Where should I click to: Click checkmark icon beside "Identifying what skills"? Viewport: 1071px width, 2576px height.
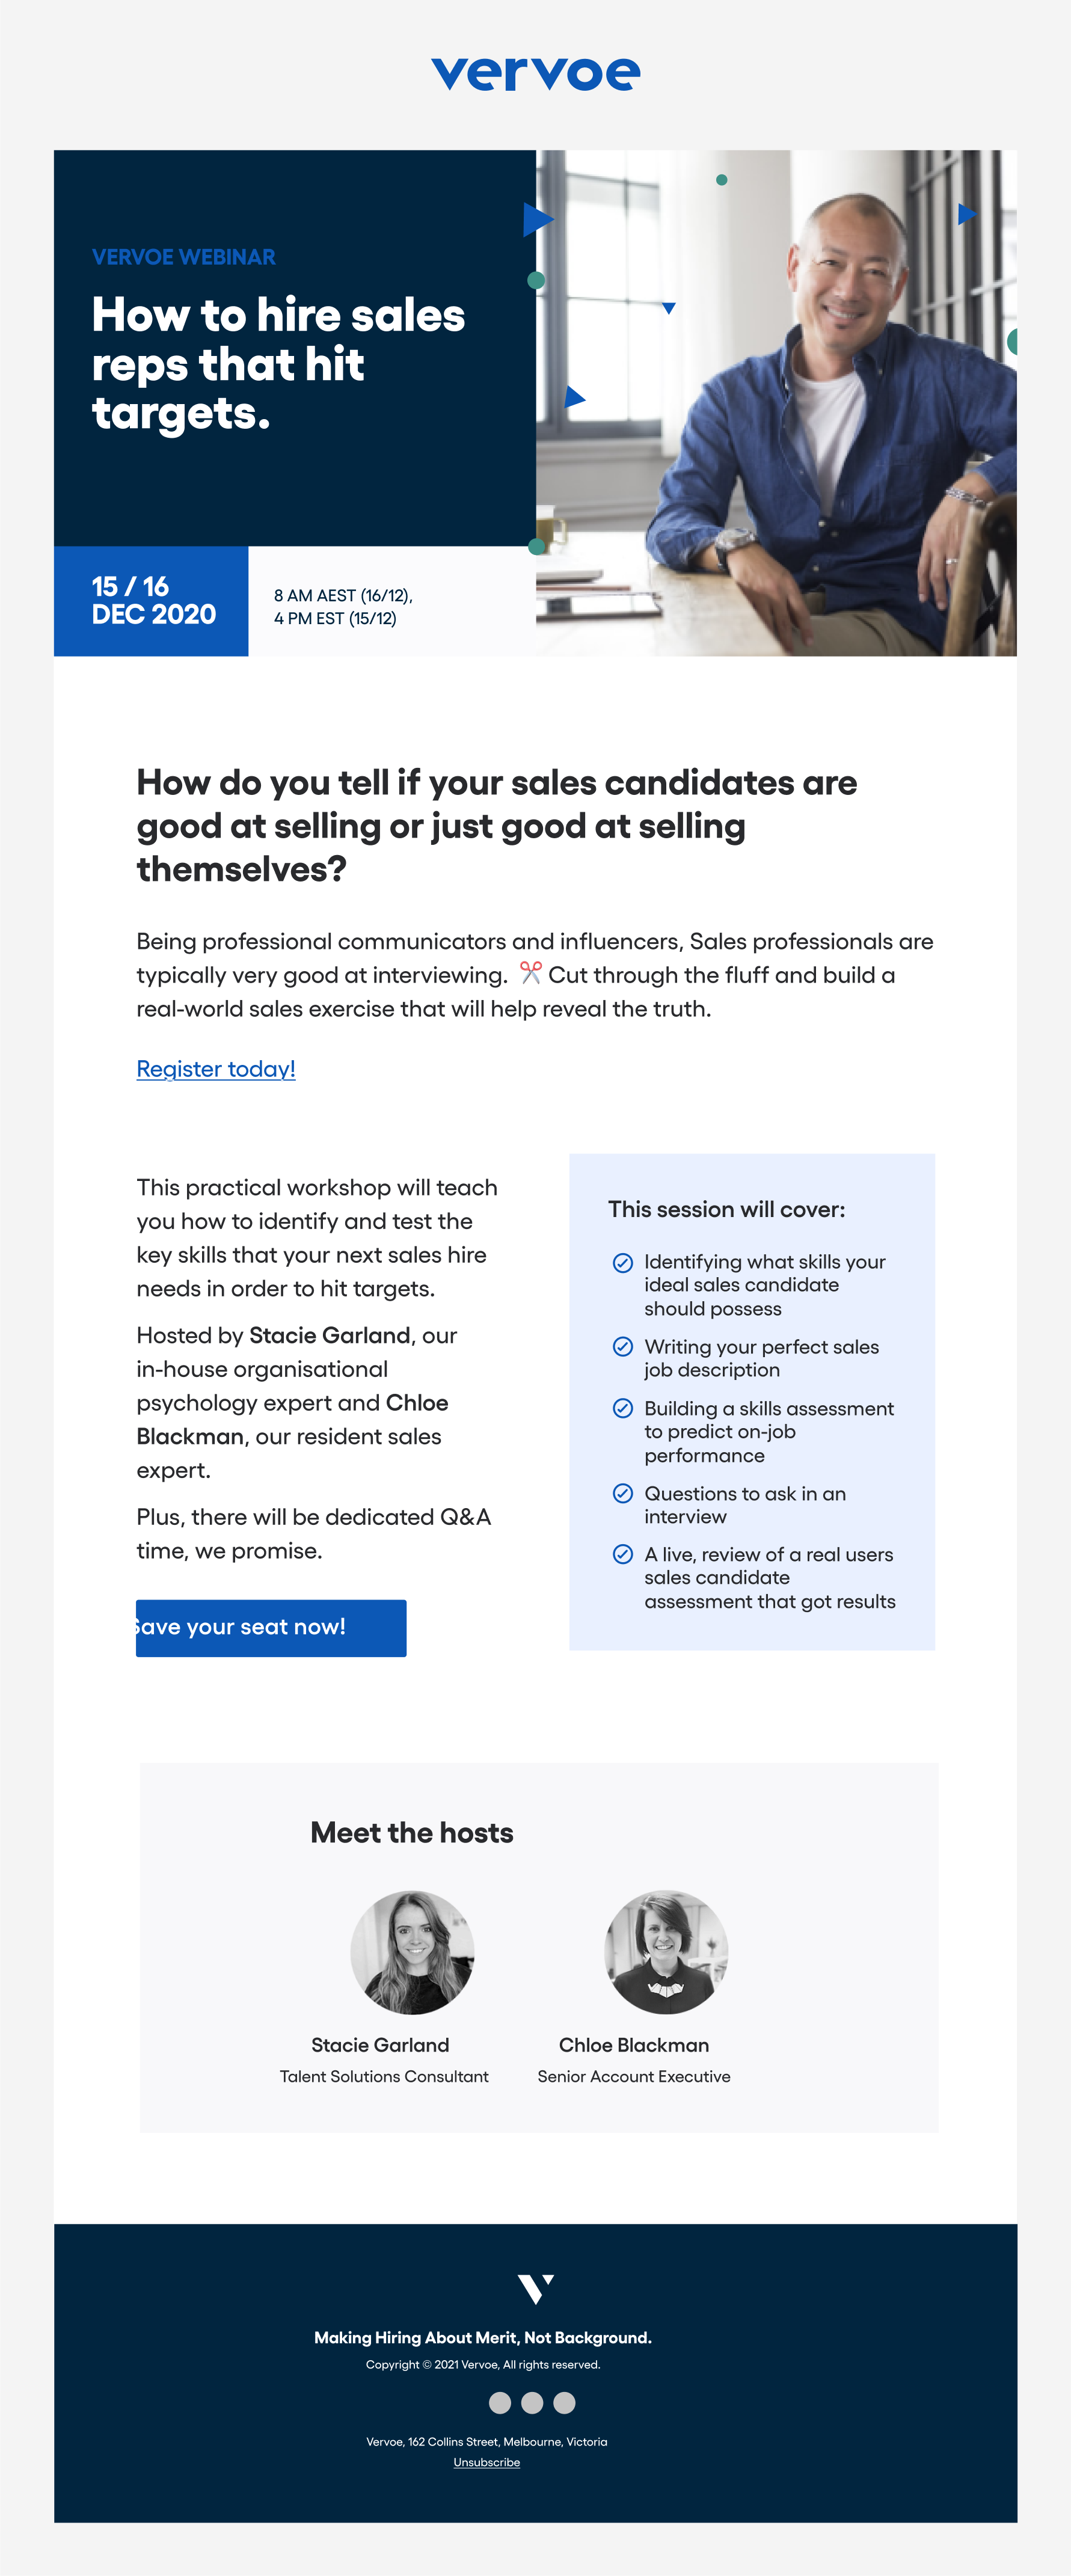coord(622,1262)
